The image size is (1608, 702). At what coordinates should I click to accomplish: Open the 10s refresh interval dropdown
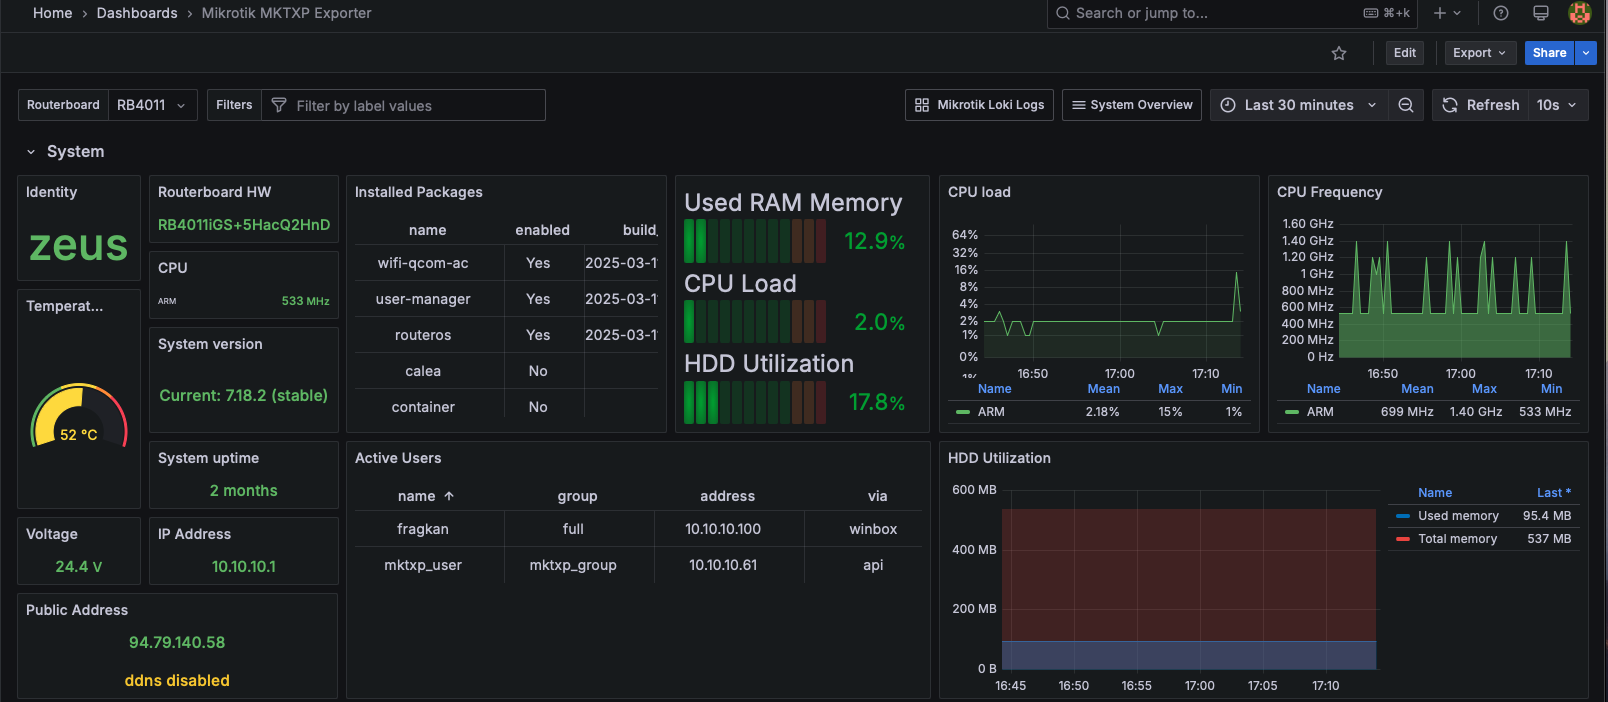pyautogui.click(x=1558, y=105)
